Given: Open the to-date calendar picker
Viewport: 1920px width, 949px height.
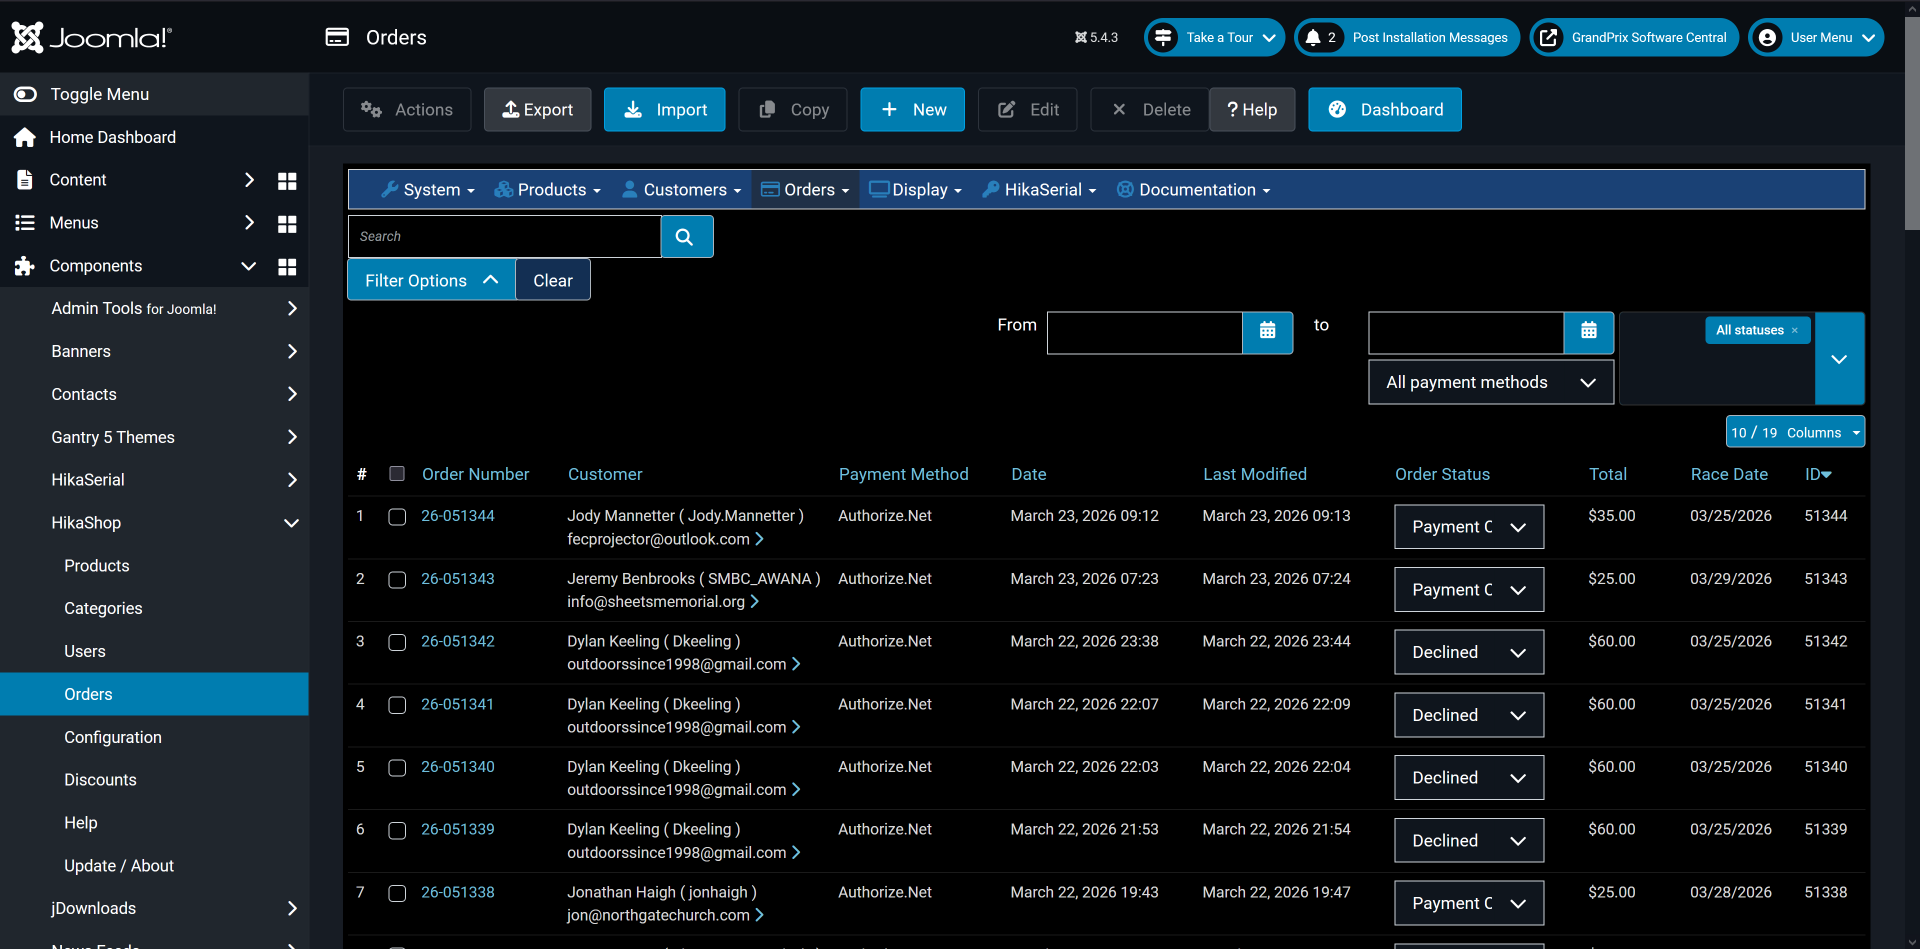Looking at the screenshot, I should click(1588, 332).
